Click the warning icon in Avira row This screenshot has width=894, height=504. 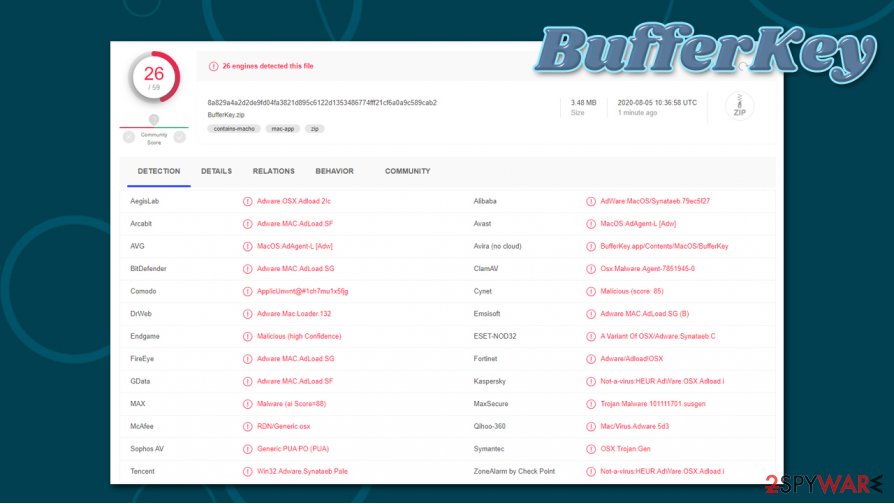point(591,246)
